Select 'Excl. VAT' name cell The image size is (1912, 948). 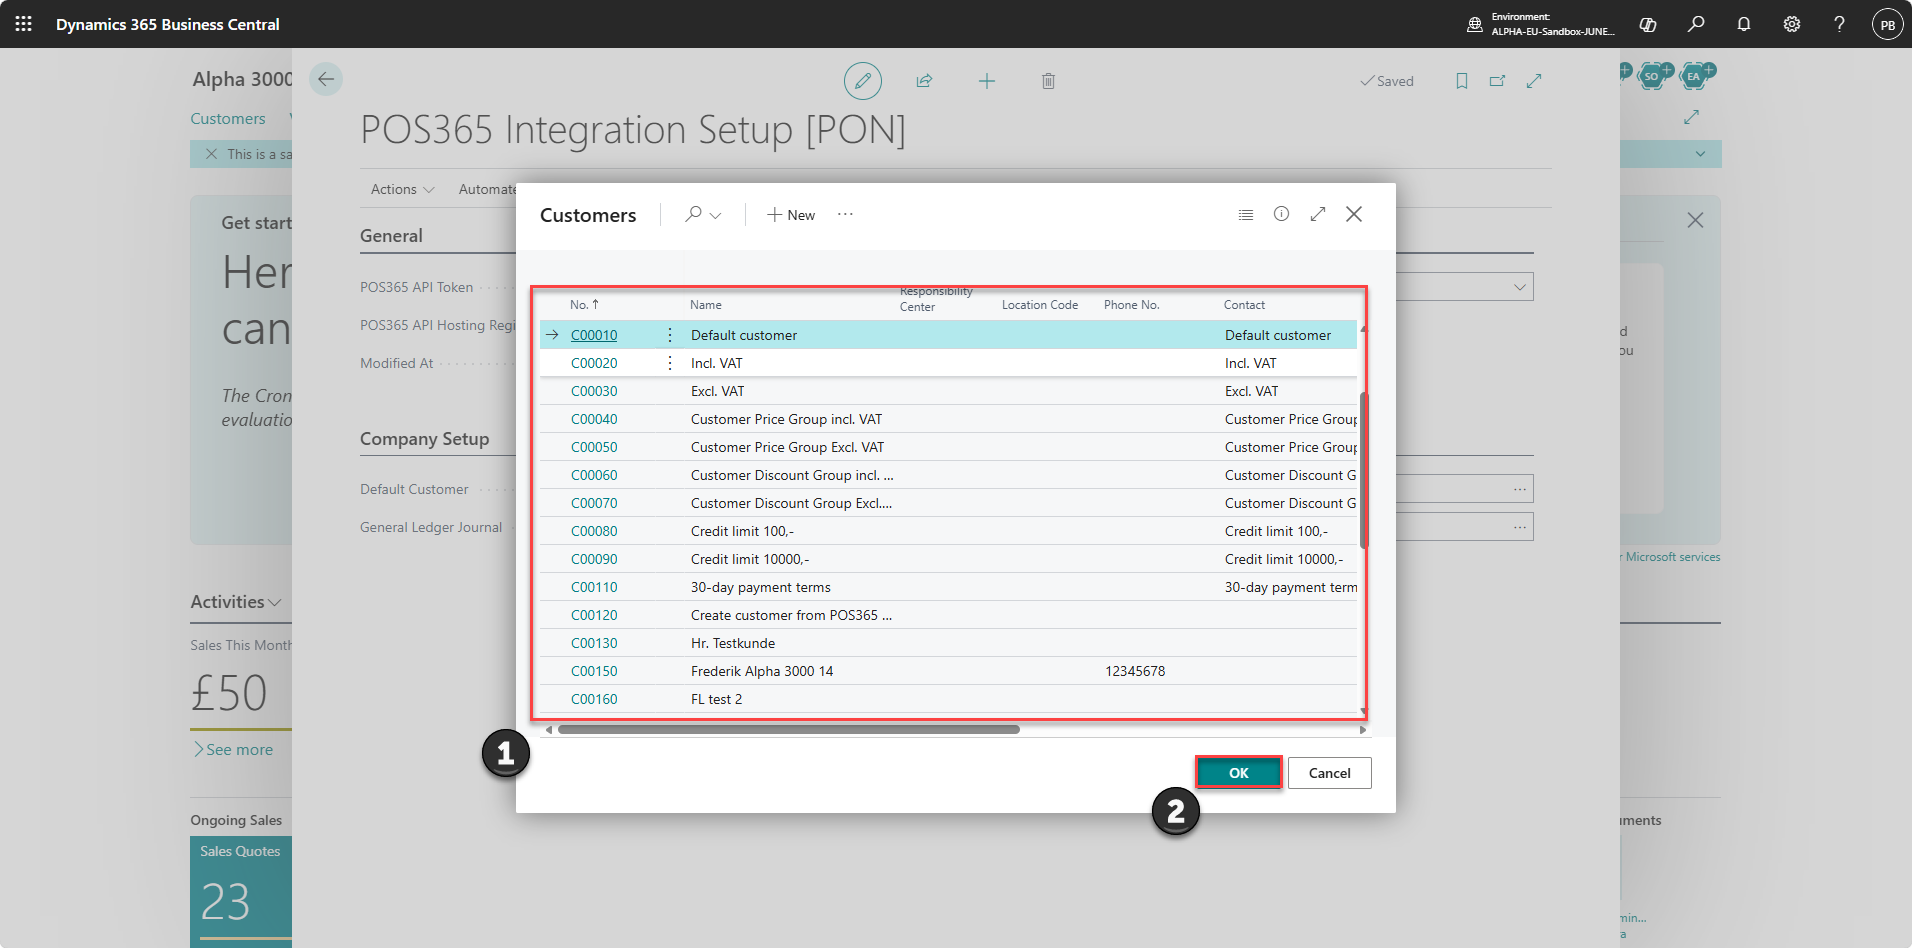(718, 391)
